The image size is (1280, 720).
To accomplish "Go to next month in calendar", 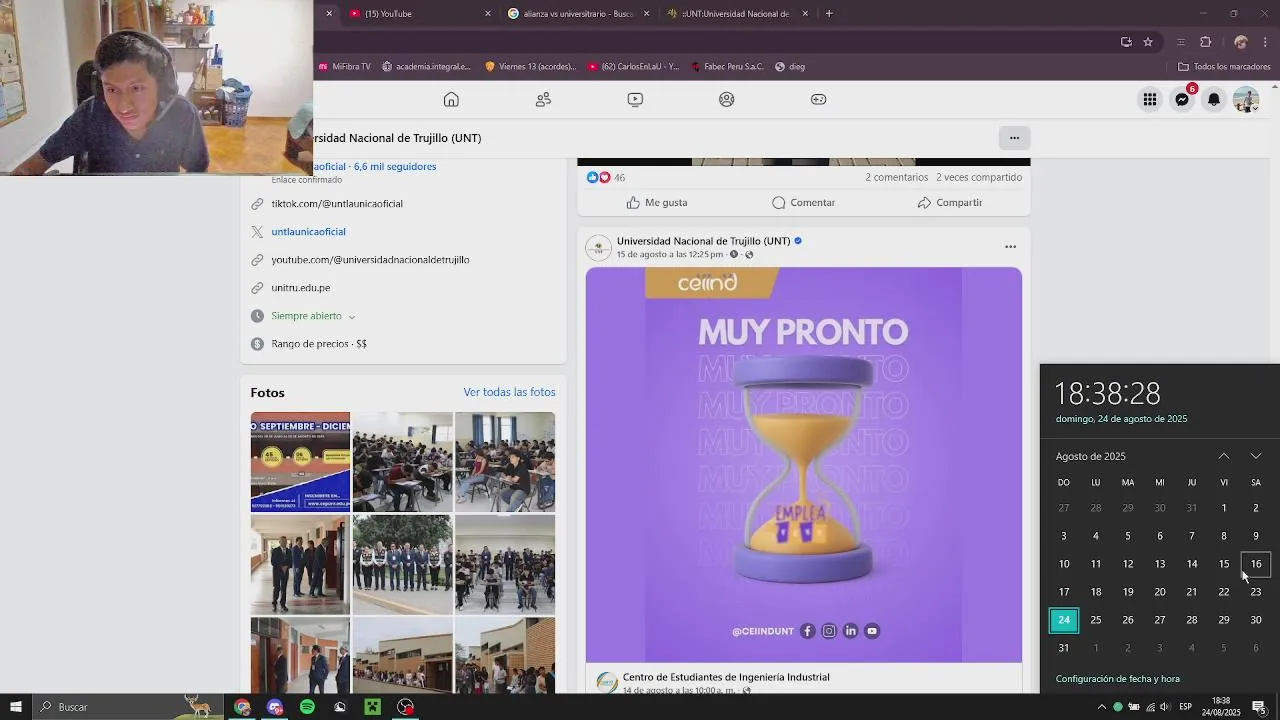I will click(1256, 456).
